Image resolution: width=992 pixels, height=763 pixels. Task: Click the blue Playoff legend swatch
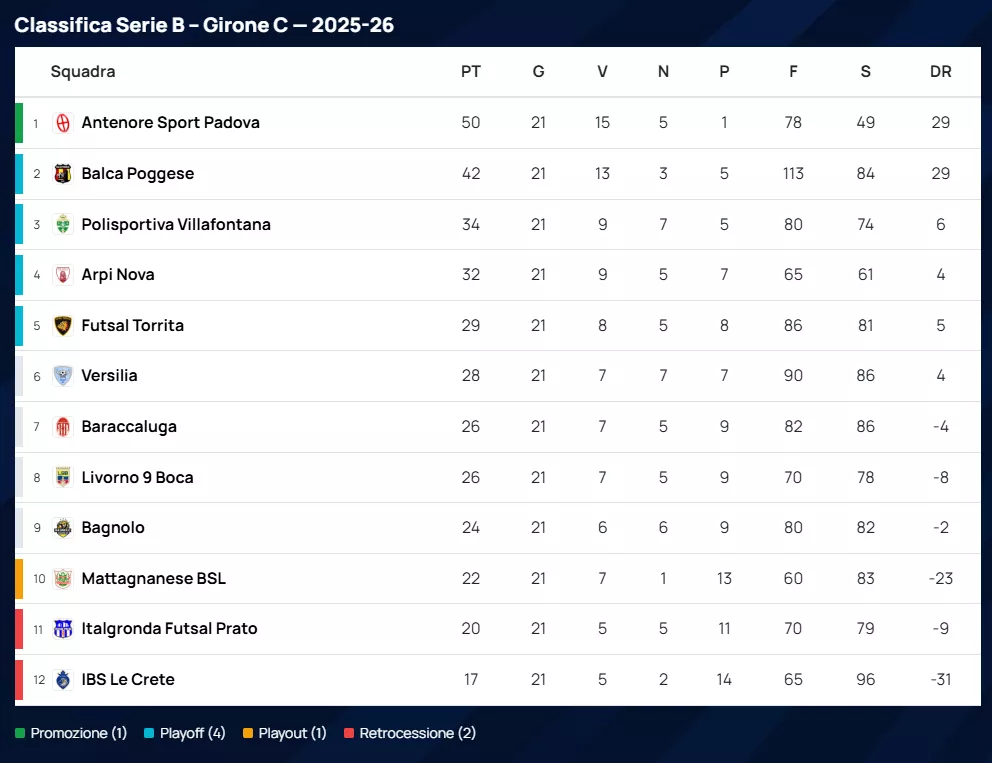click(x=149, y=733)
